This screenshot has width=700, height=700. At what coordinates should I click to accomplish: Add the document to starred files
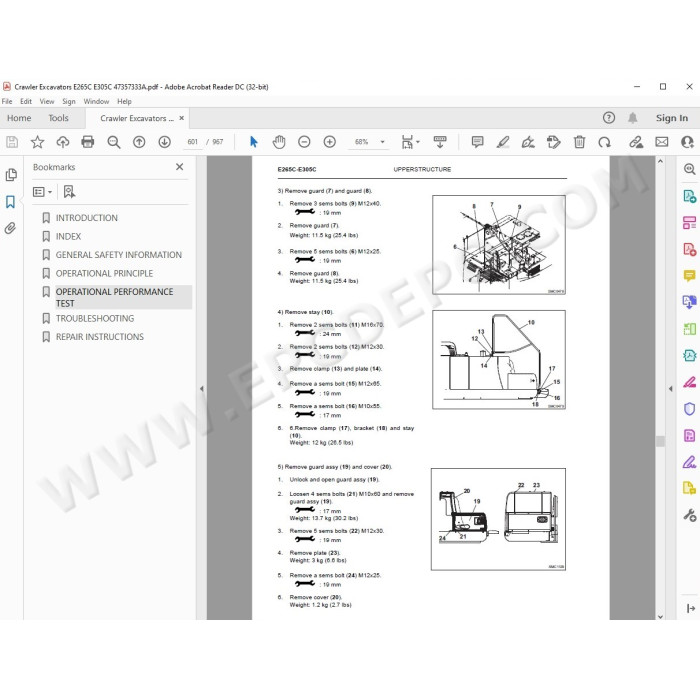click(x=38, y=142)
